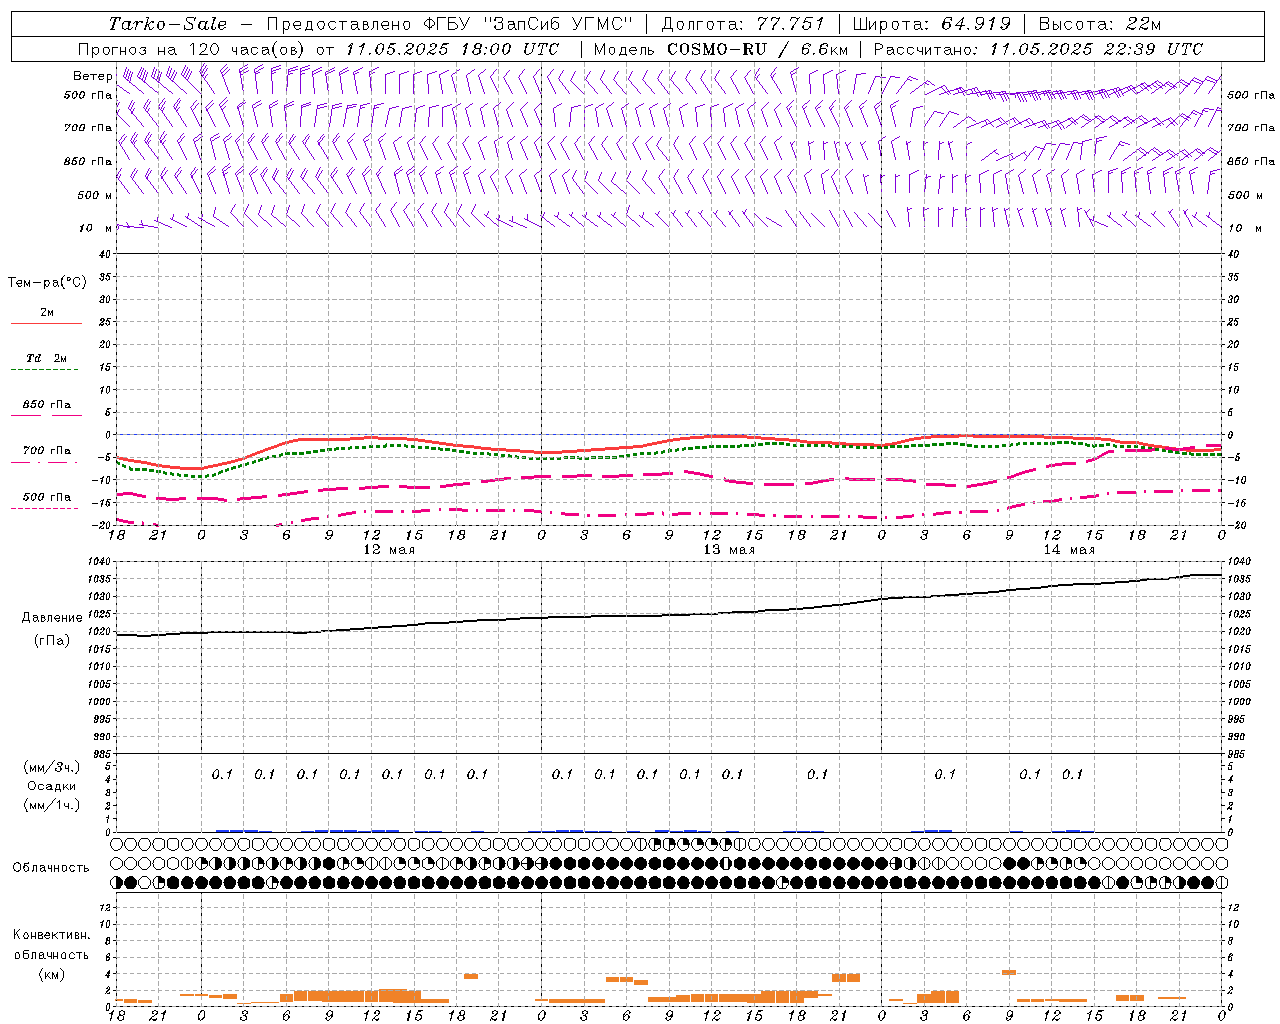The width and height of the screenshot is (1280, 1024).
Task: Click the Конвективн. convective cloud label
Action: pyautogui.click(x=52, y=935)
